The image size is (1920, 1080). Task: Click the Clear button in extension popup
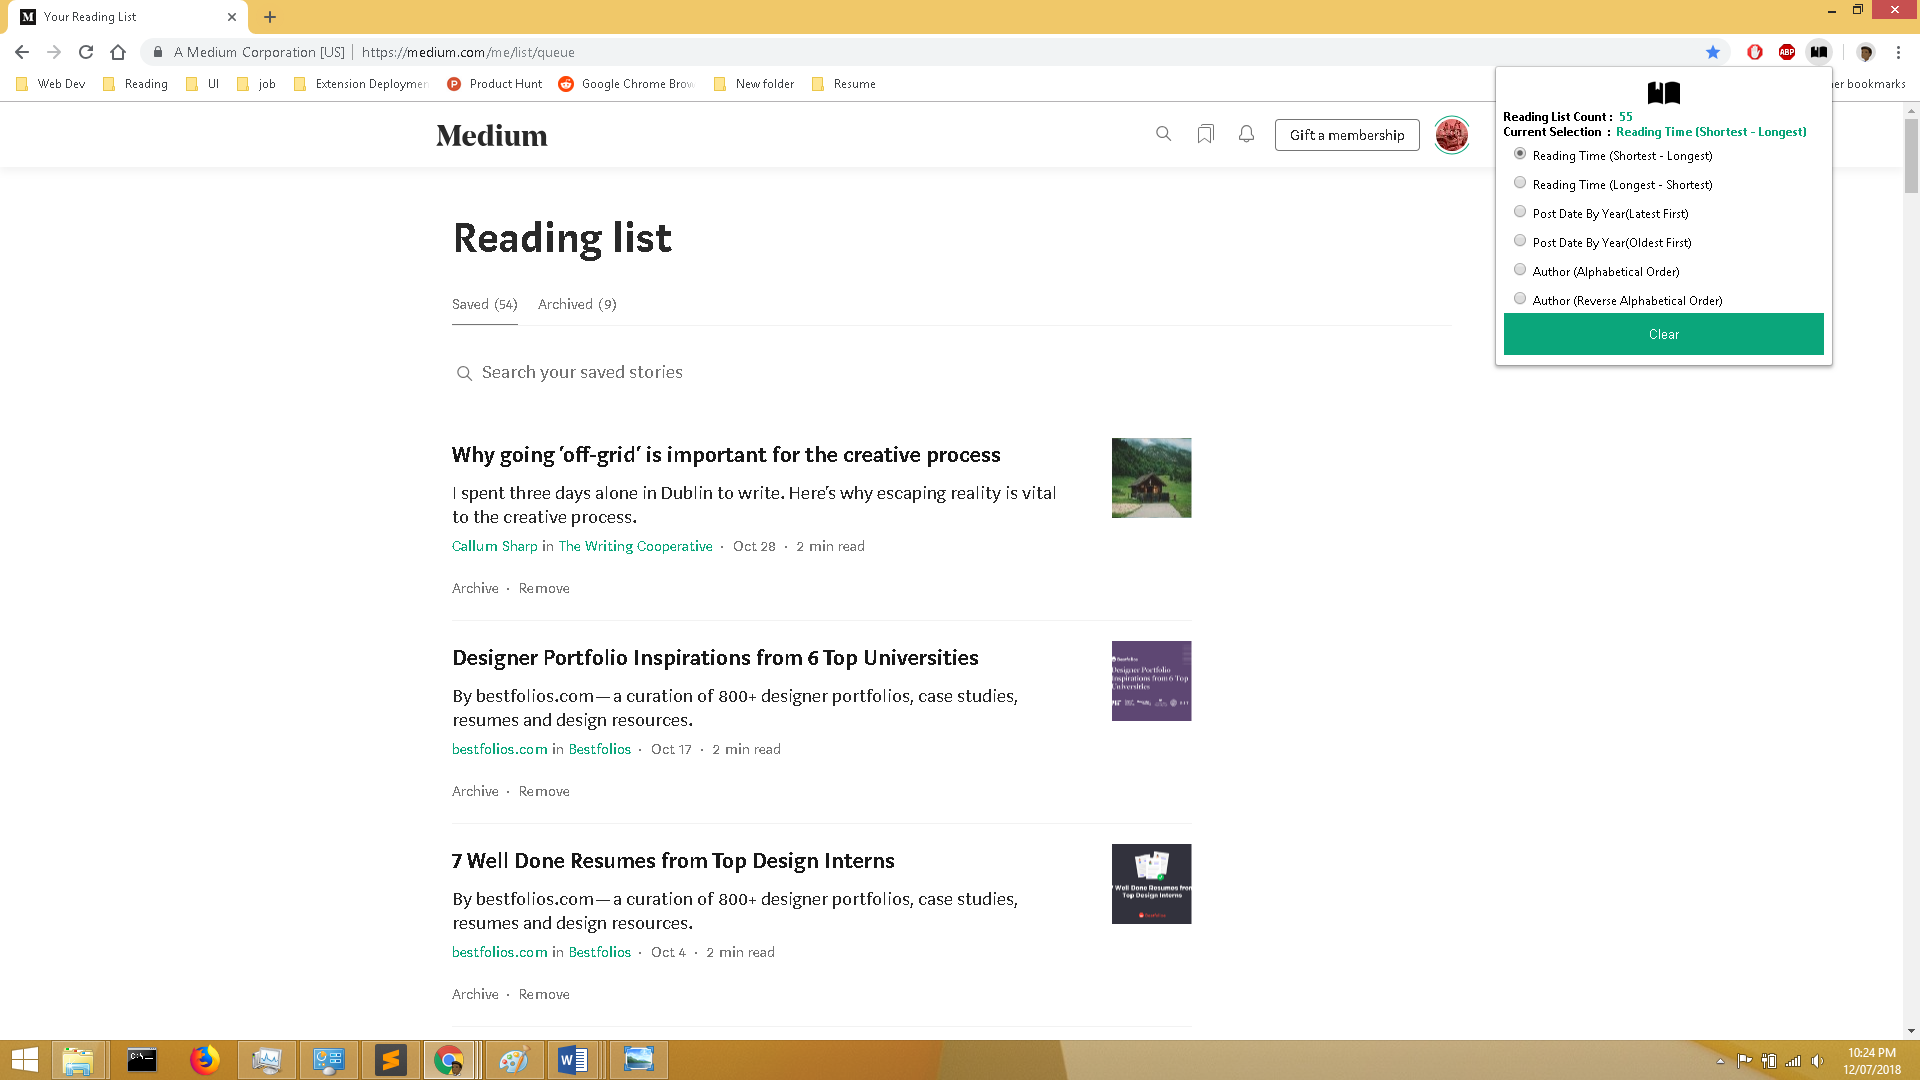[1663, 334]
